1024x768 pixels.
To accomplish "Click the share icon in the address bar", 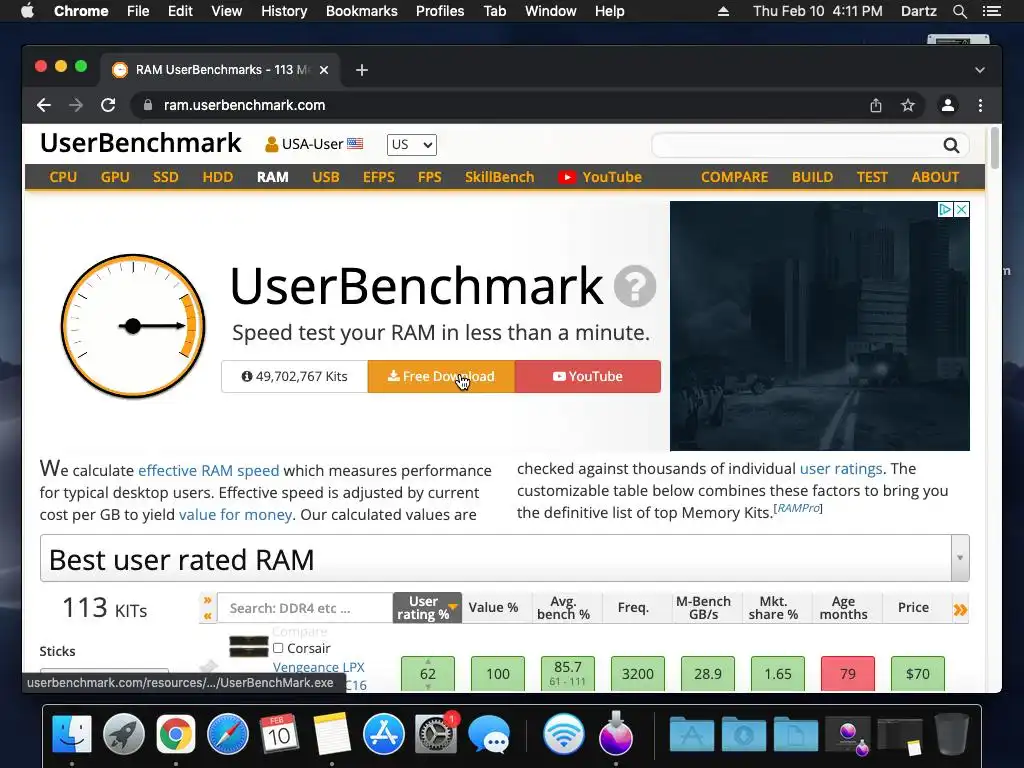I will [x=876, y=105].
